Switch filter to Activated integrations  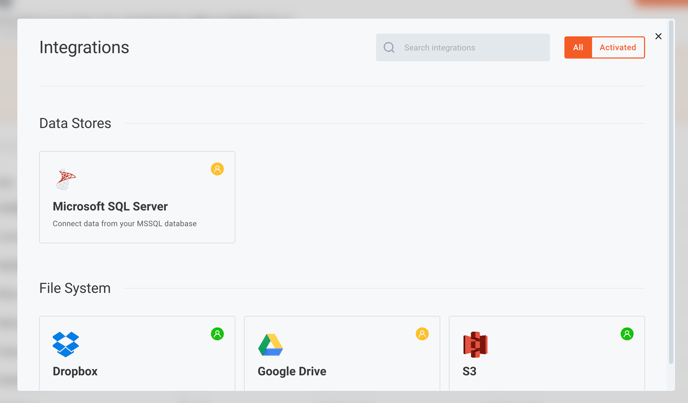pyautogui.click(x=618, y=47)
